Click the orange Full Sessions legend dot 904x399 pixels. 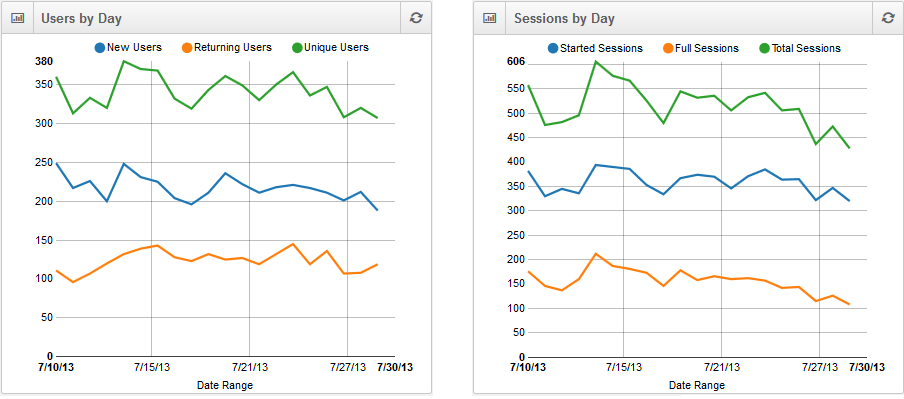click(668, 49)
